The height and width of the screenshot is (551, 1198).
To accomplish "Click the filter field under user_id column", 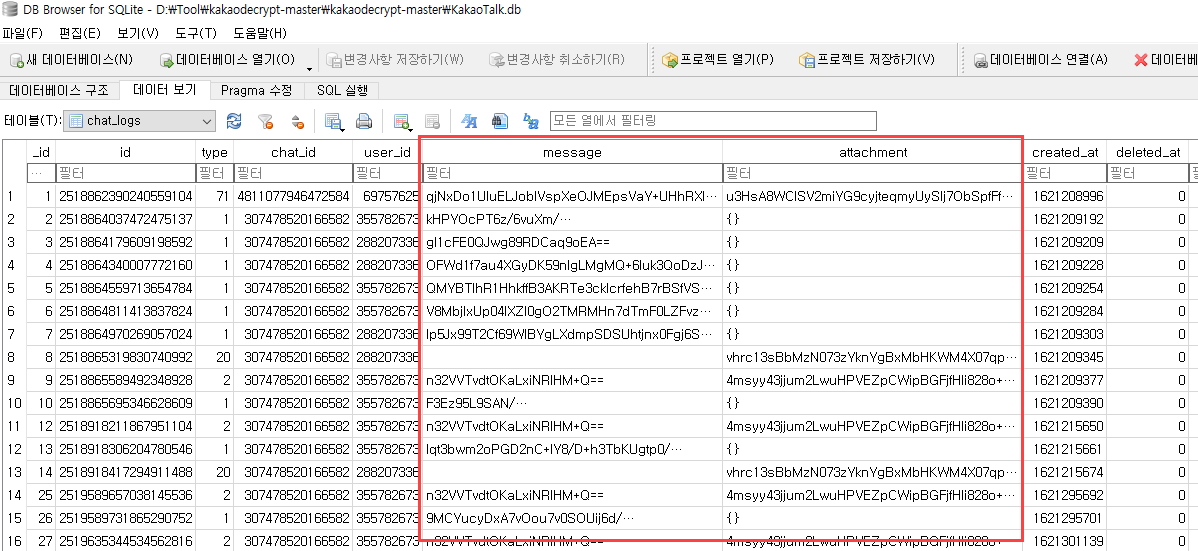I will click(x=386, y=173).
